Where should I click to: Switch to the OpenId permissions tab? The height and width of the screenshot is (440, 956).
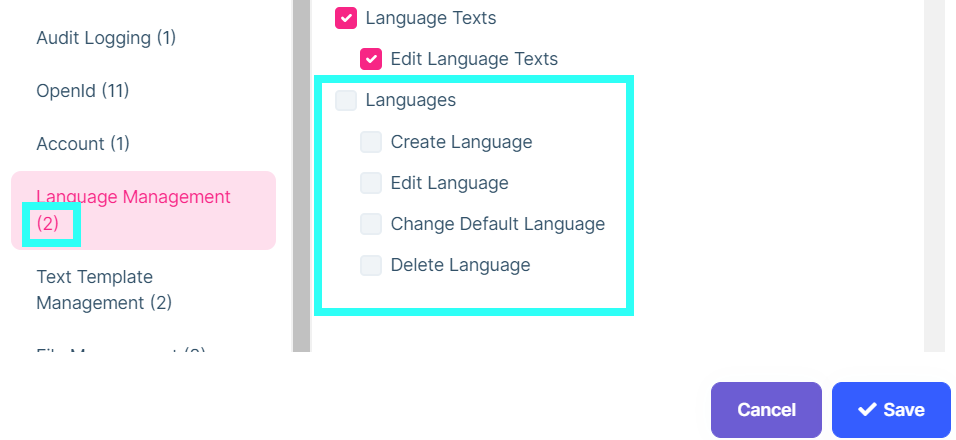click(83, 91)
